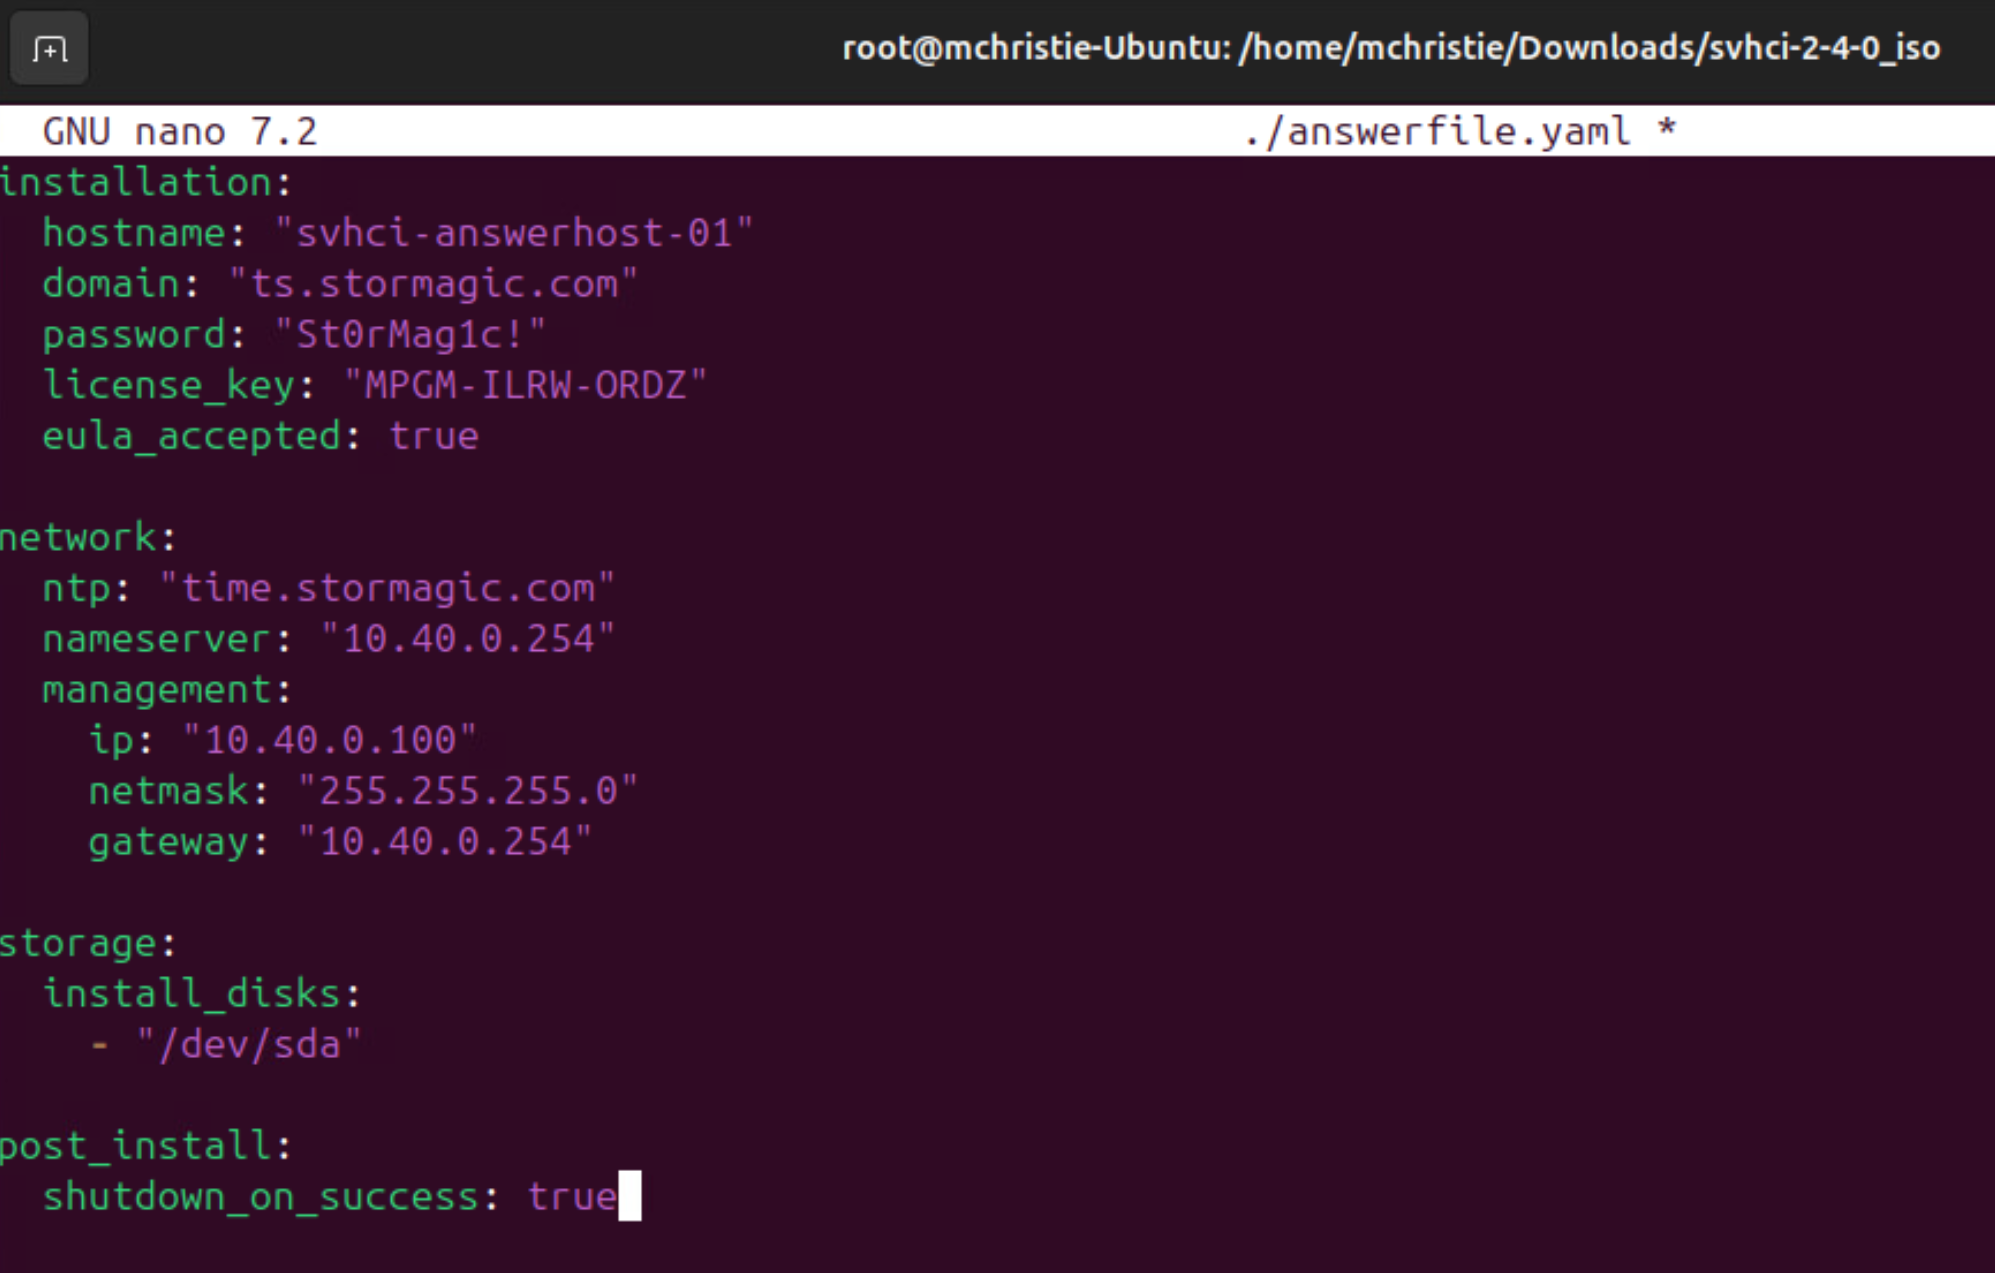The image size is (1995, 1273).
Task: Click the management ip value 10.40.0.100
Action: [x=330, y=740]
